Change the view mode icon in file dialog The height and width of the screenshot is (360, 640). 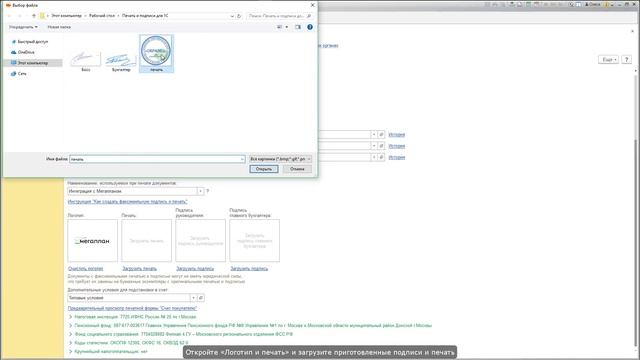pyautogui.click(x=280, y=27)
